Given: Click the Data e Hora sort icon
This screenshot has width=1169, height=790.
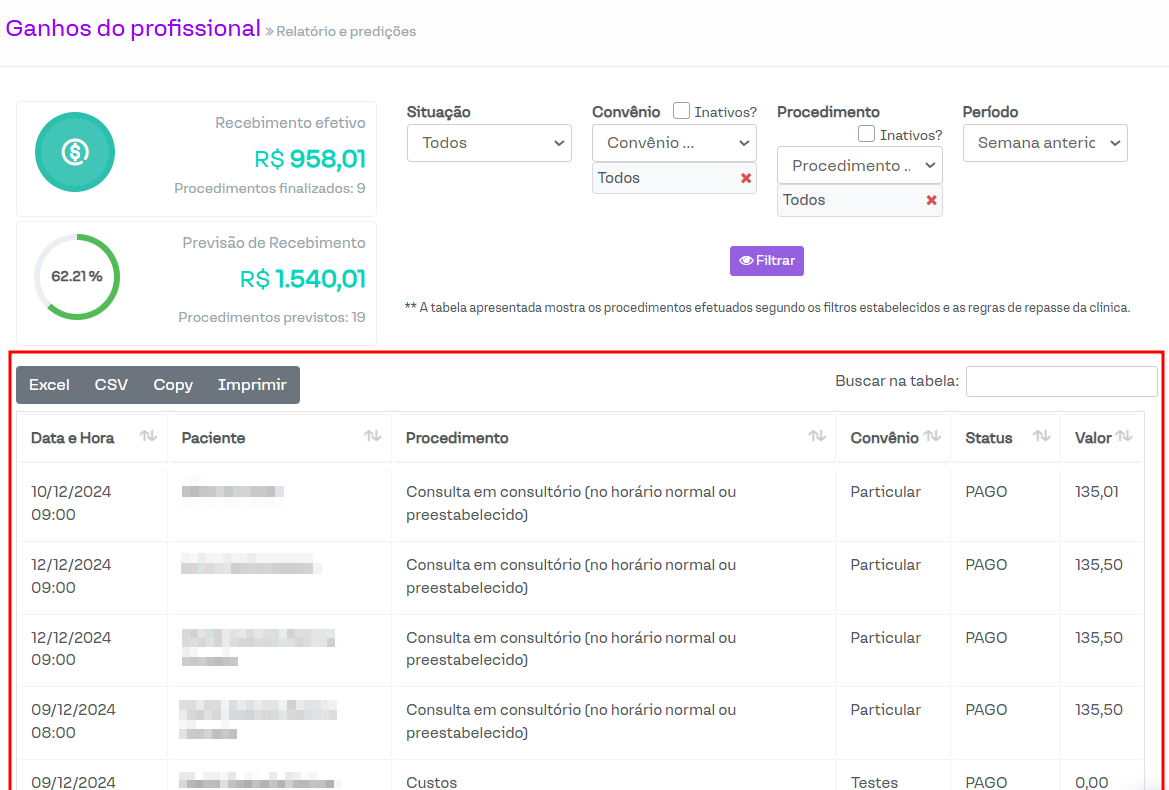Looking at the screenshot, I should coord(148,436).
